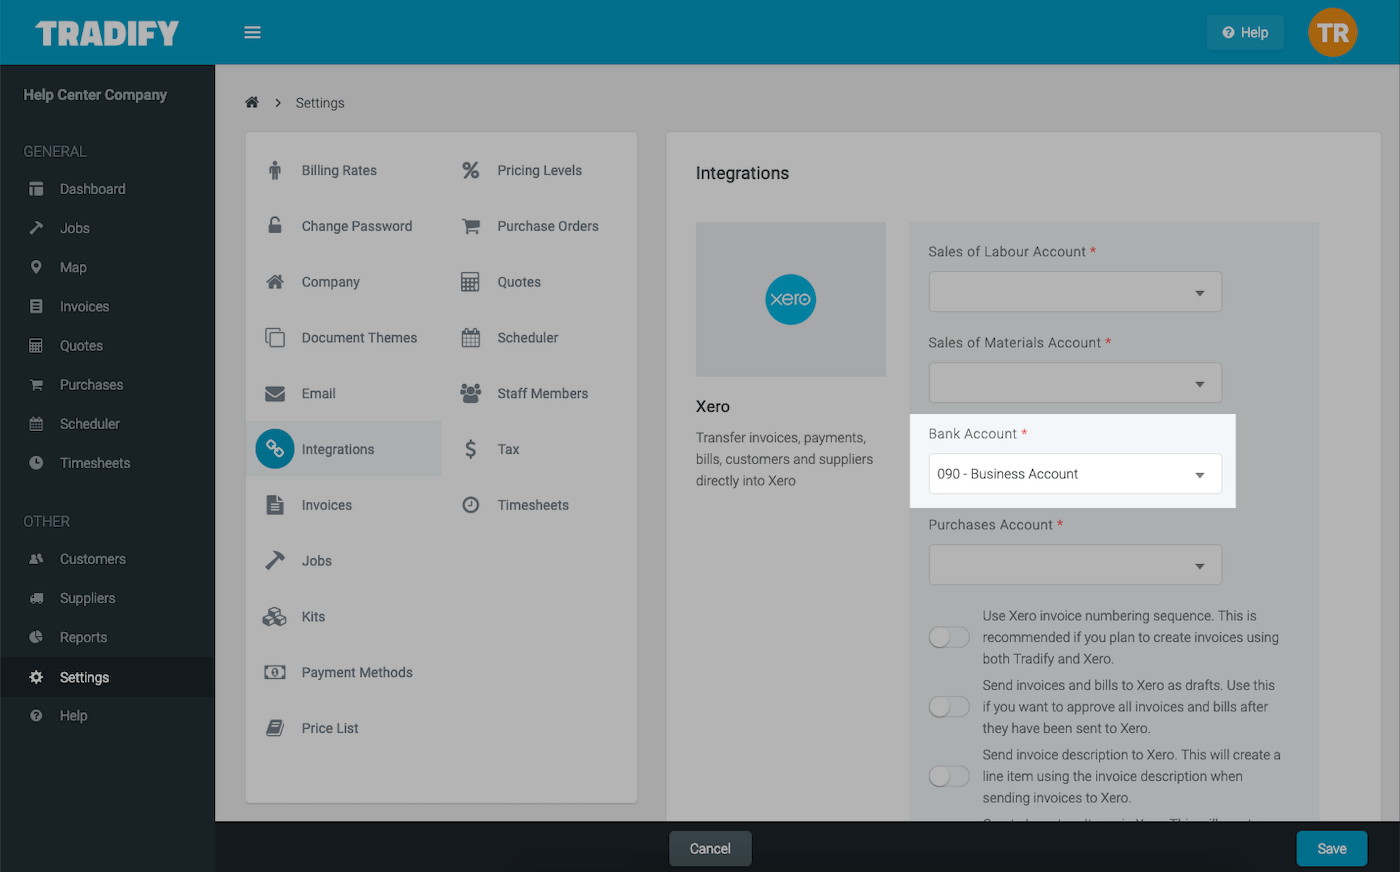This screenshot has width=1400, height=872.
Task: Click the Document Themes copy icon
Action: 275,337
